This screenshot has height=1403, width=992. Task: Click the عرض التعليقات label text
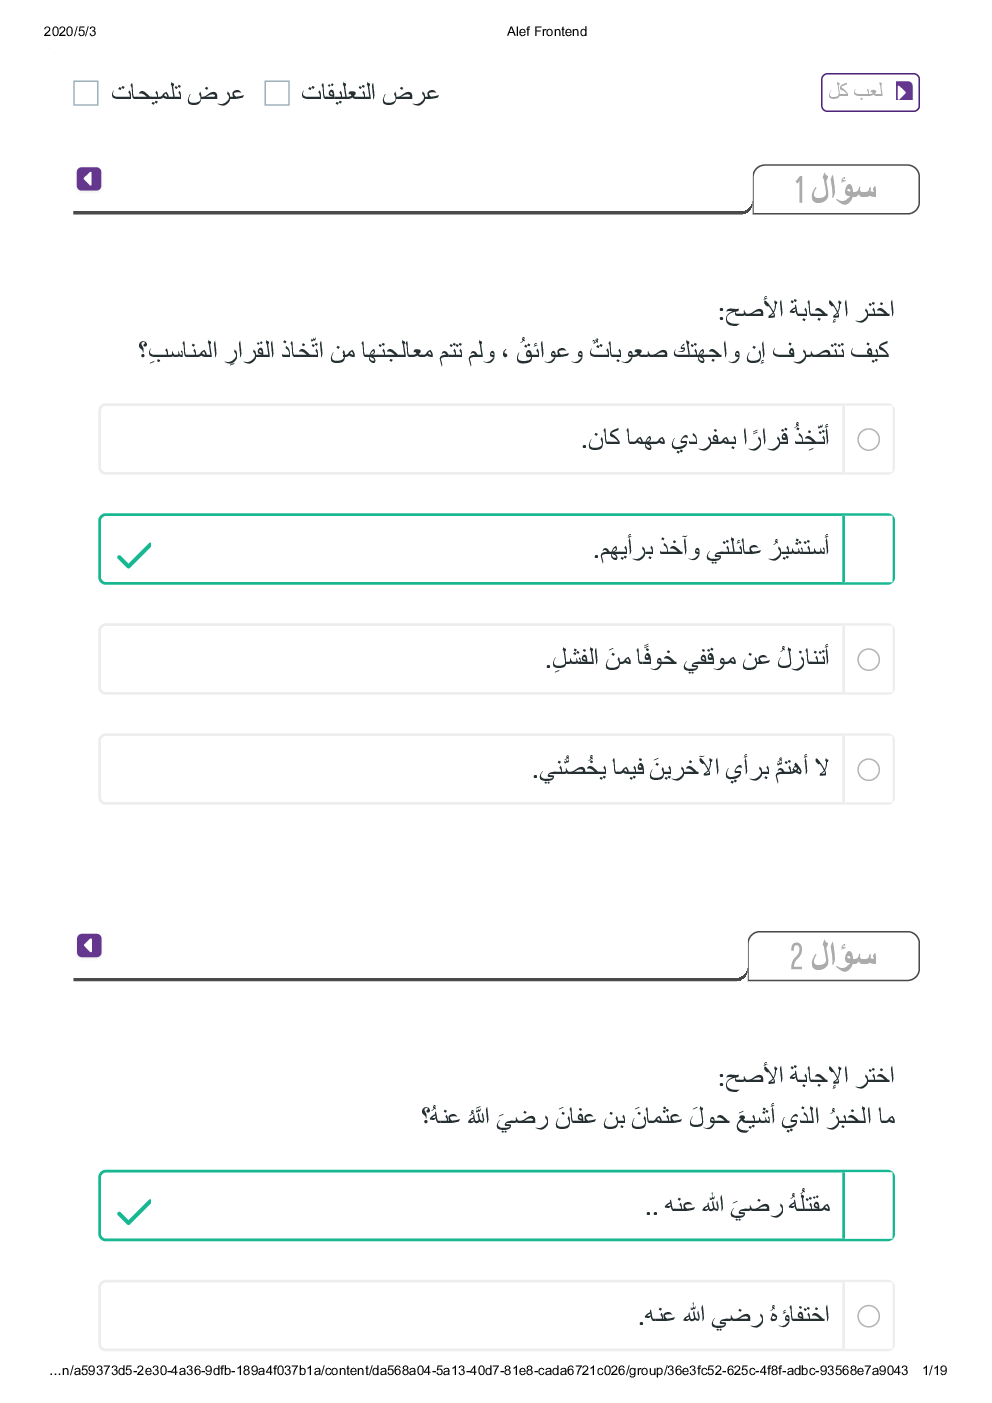click(370, 93)
